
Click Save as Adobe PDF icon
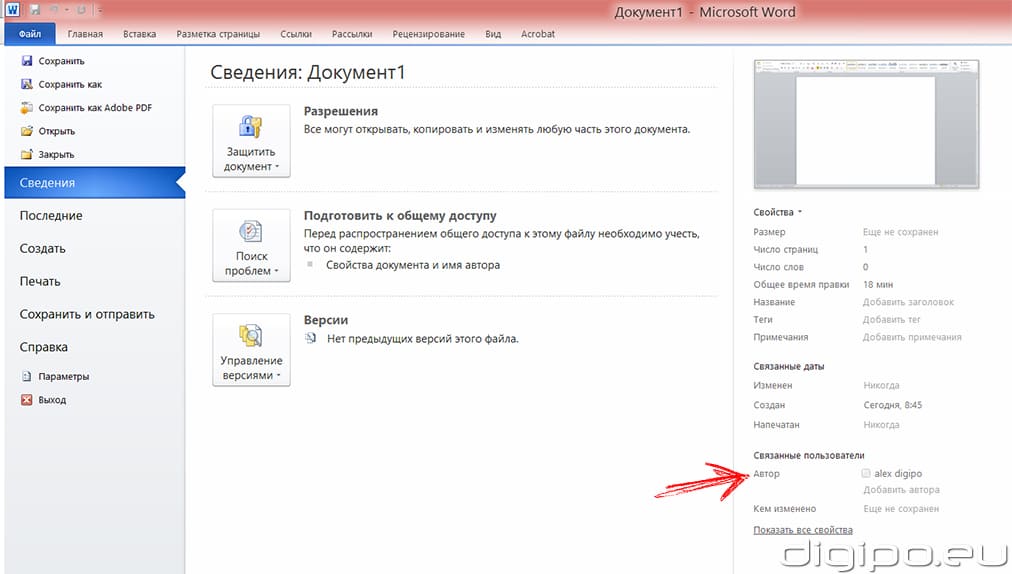[27, 108]
